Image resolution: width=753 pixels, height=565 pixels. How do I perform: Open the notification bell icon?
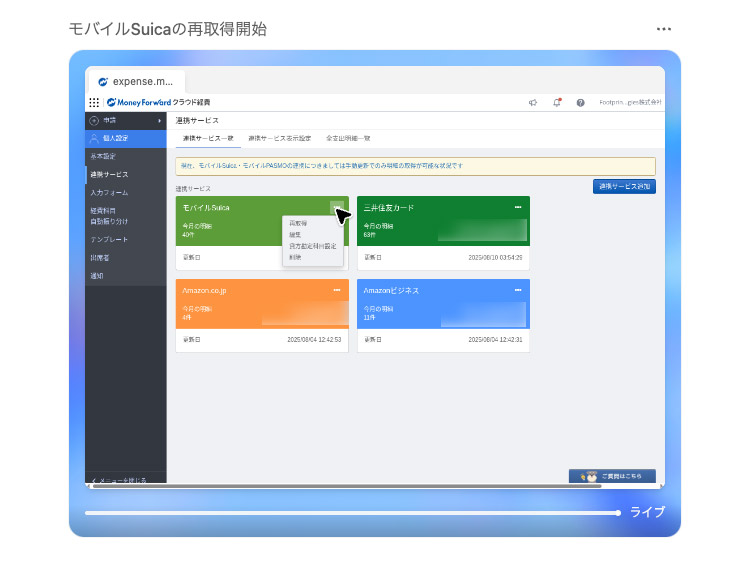click(x=557, y=102)
